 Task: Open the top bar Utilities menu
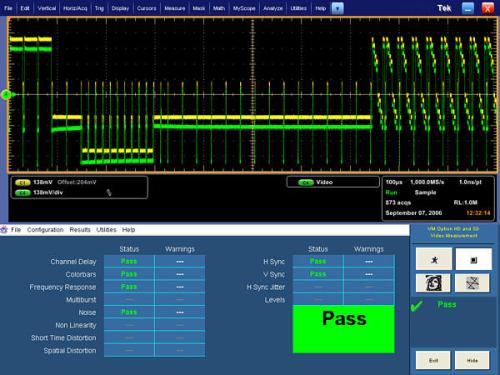point(298,8)
